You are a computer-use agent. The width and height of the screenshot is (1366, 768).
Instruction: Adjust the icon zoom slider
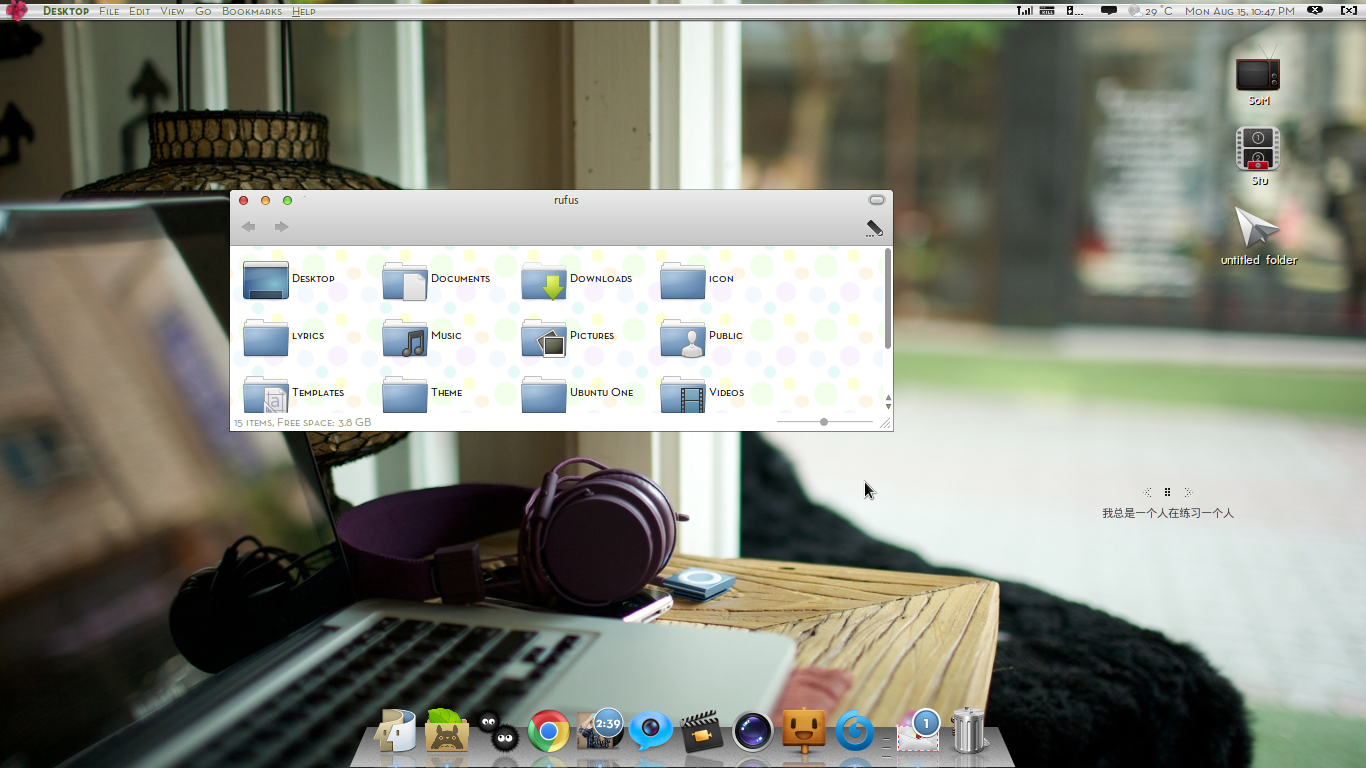pyautogui.click(x=824, y=422)
